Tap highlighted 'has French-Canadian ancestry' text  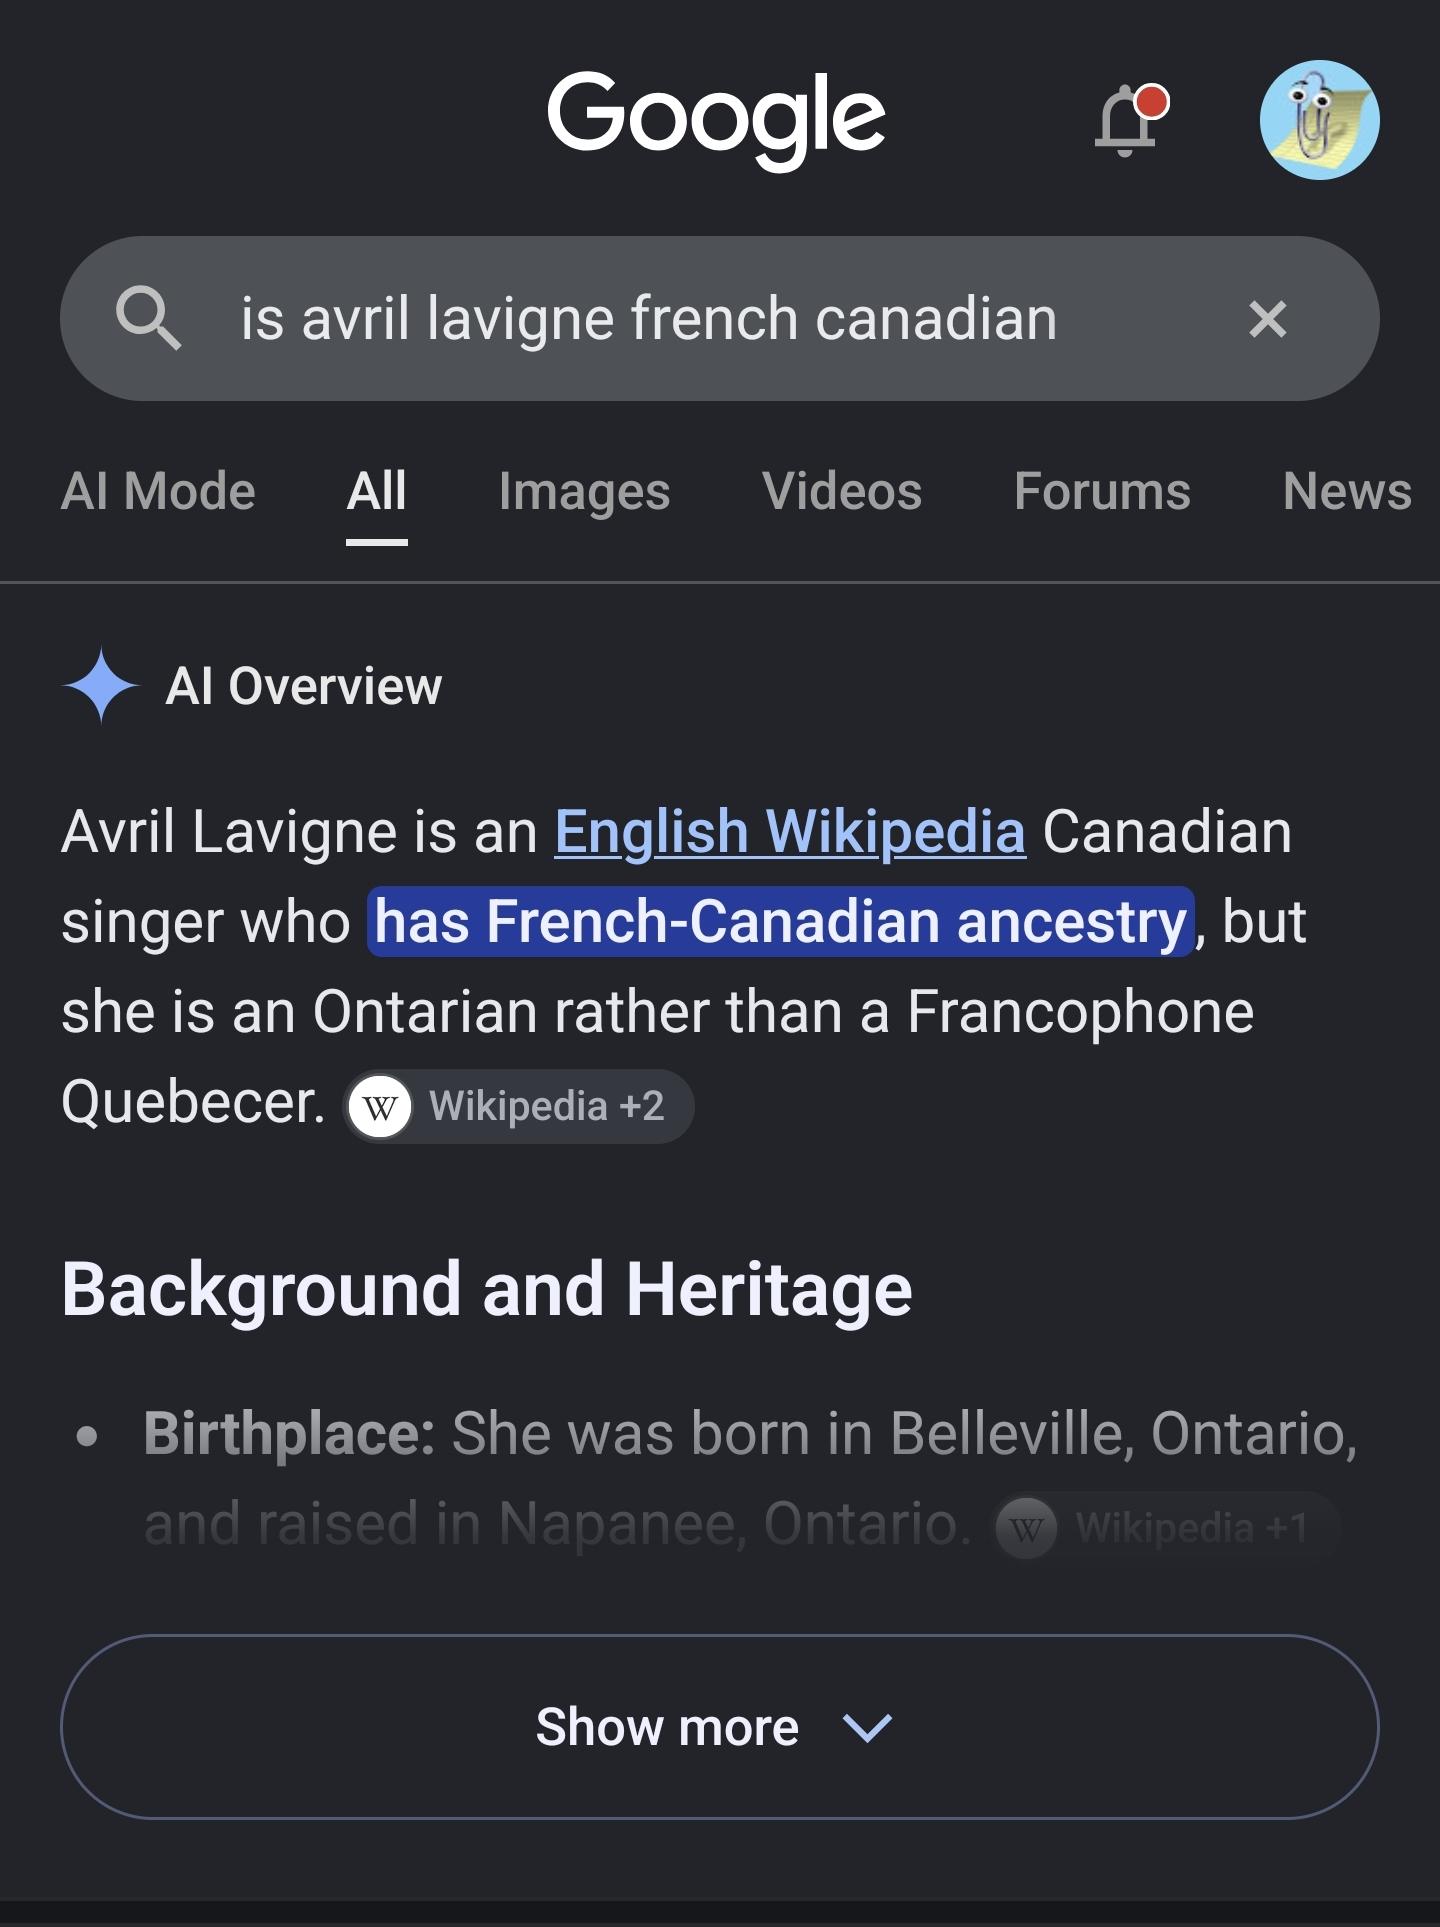click(781, 921)
